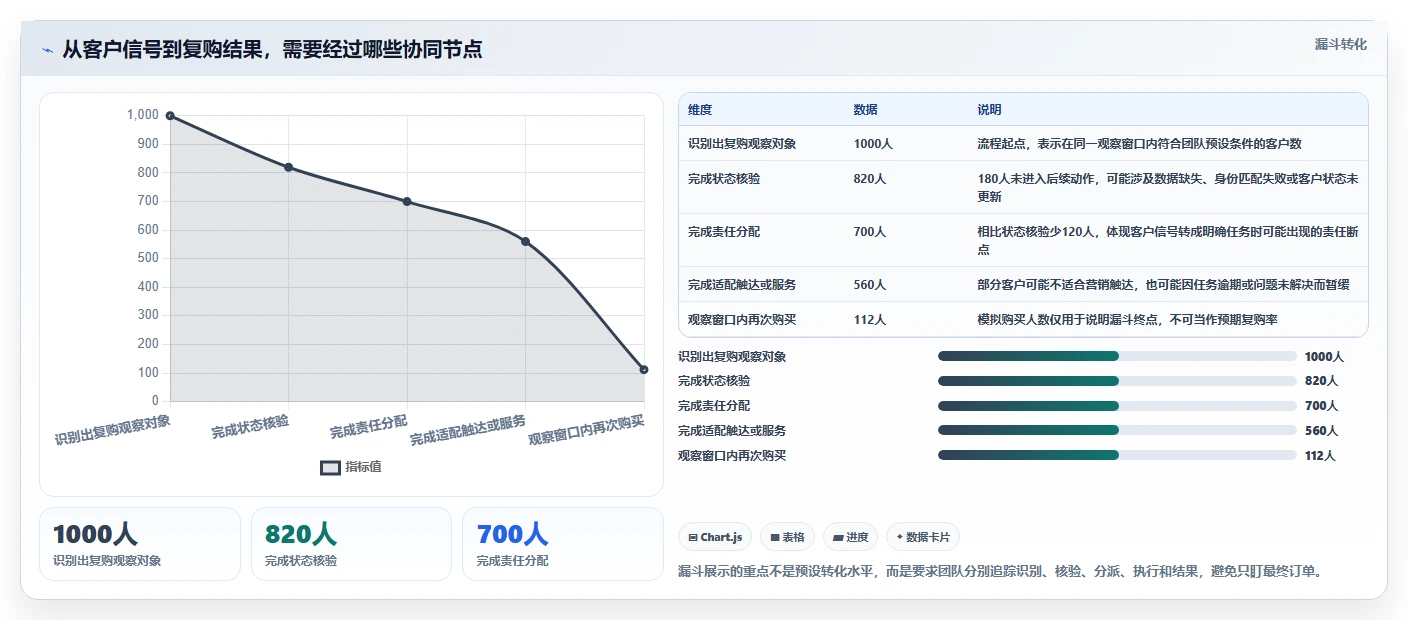Click progress bar for 完成状态核验

(1117, 381)
